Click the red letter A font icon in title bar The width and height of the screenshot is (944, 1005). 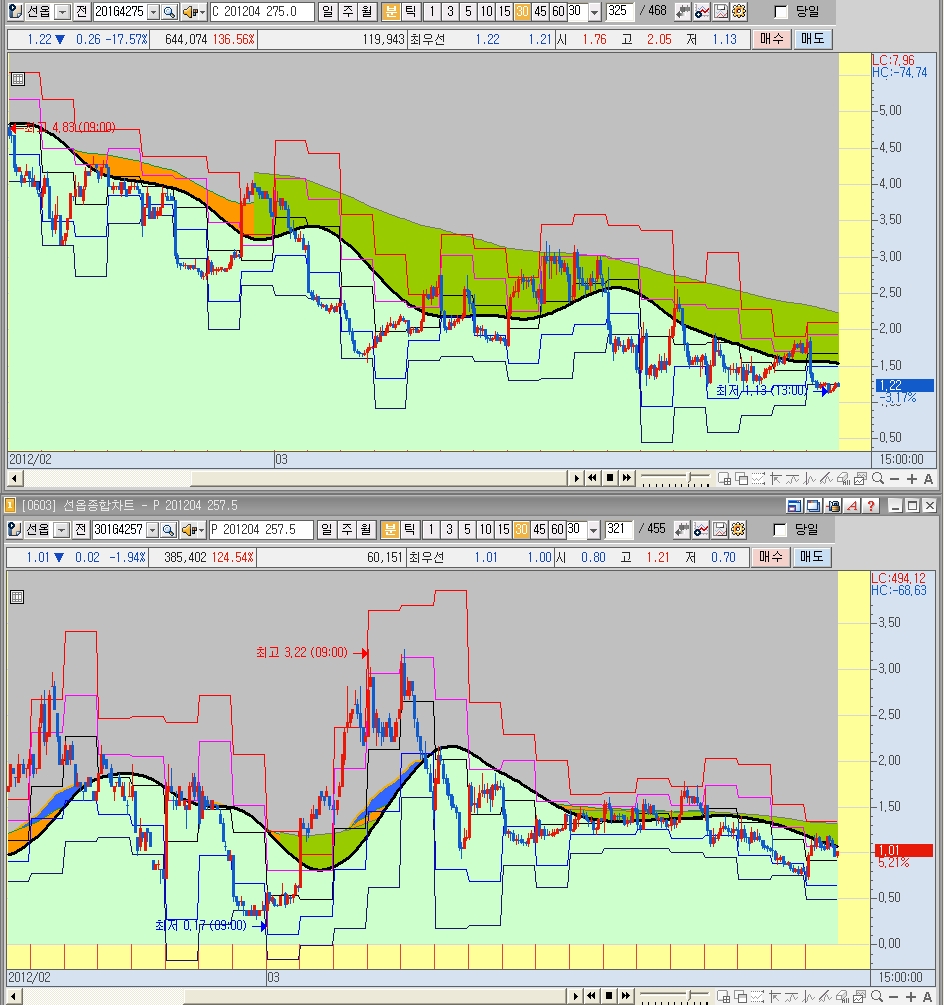[853, 506]
